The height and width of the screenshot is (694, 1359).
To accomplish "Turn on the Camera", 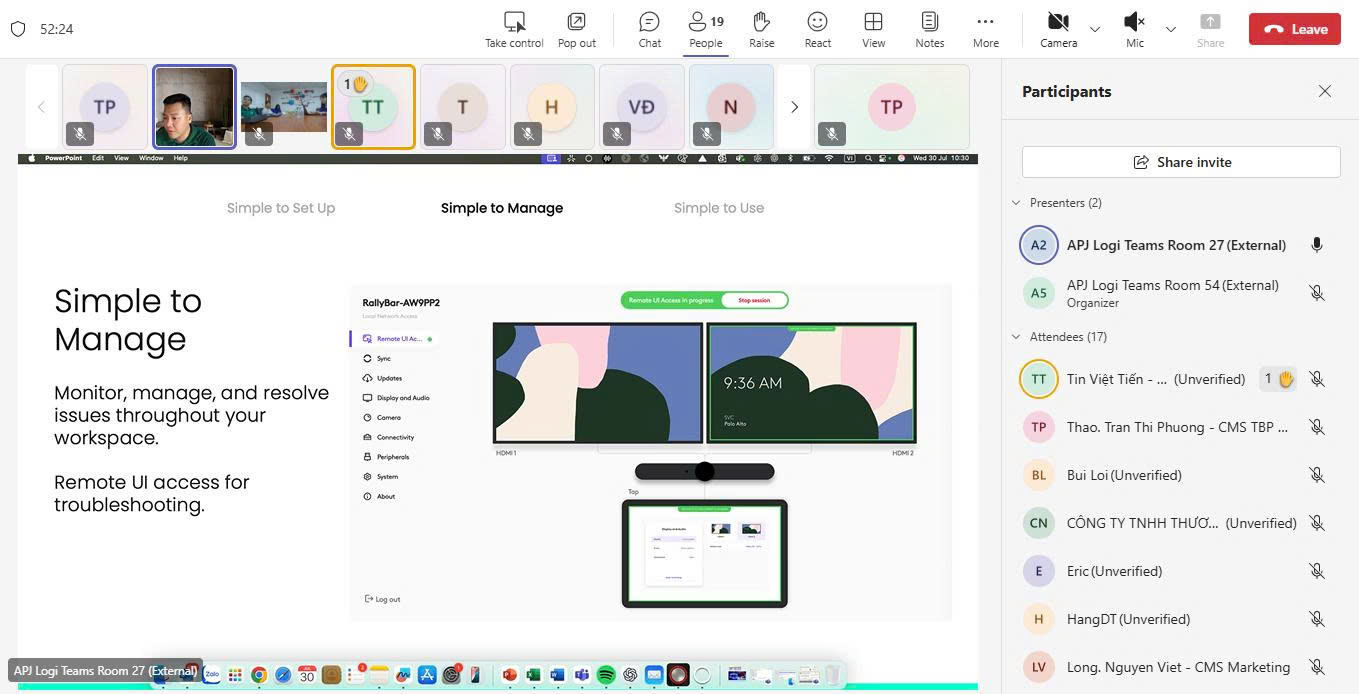I will [1058, 22].
